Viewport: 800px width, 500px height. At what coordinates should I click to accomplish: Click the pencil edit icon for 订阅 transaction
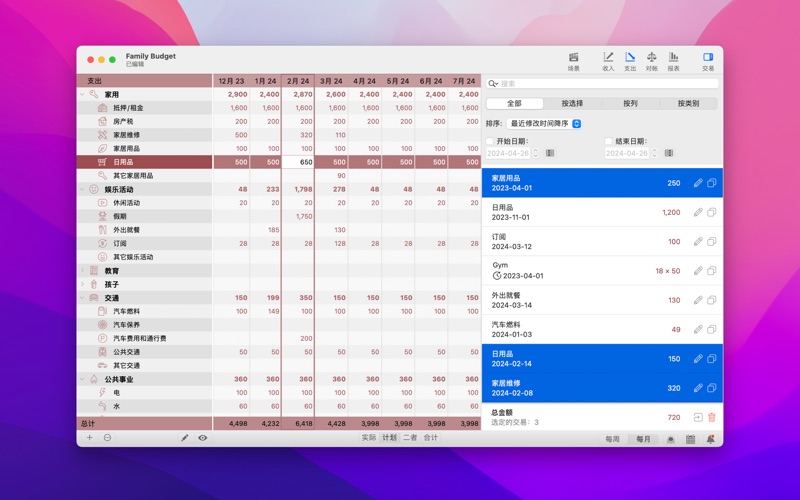point(698,242)
